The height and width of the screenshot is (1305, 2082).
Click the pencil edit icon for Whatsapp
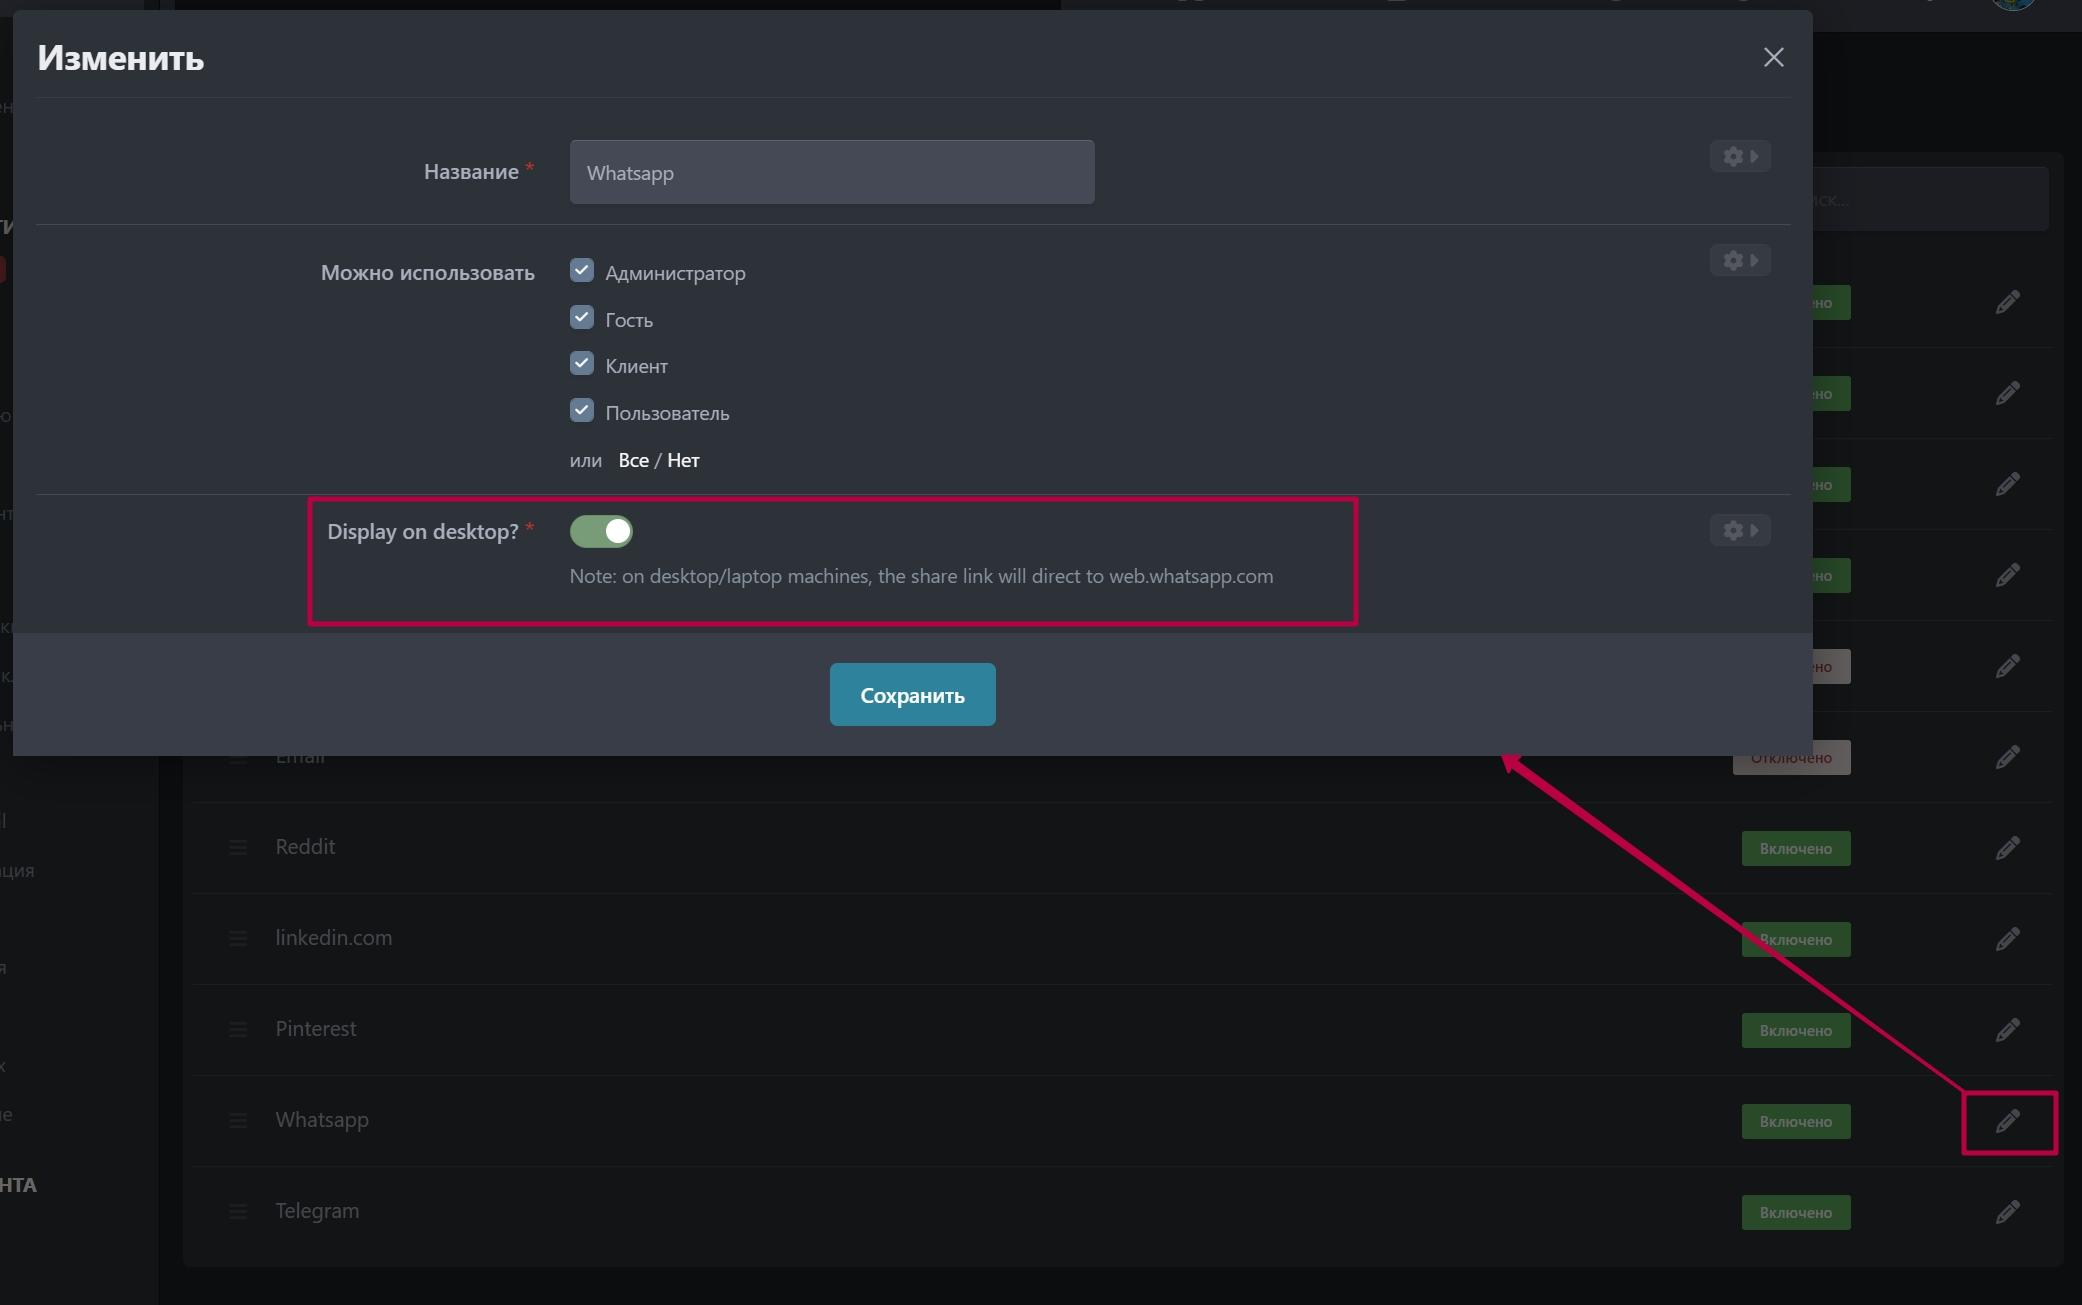[2007, 1121]
